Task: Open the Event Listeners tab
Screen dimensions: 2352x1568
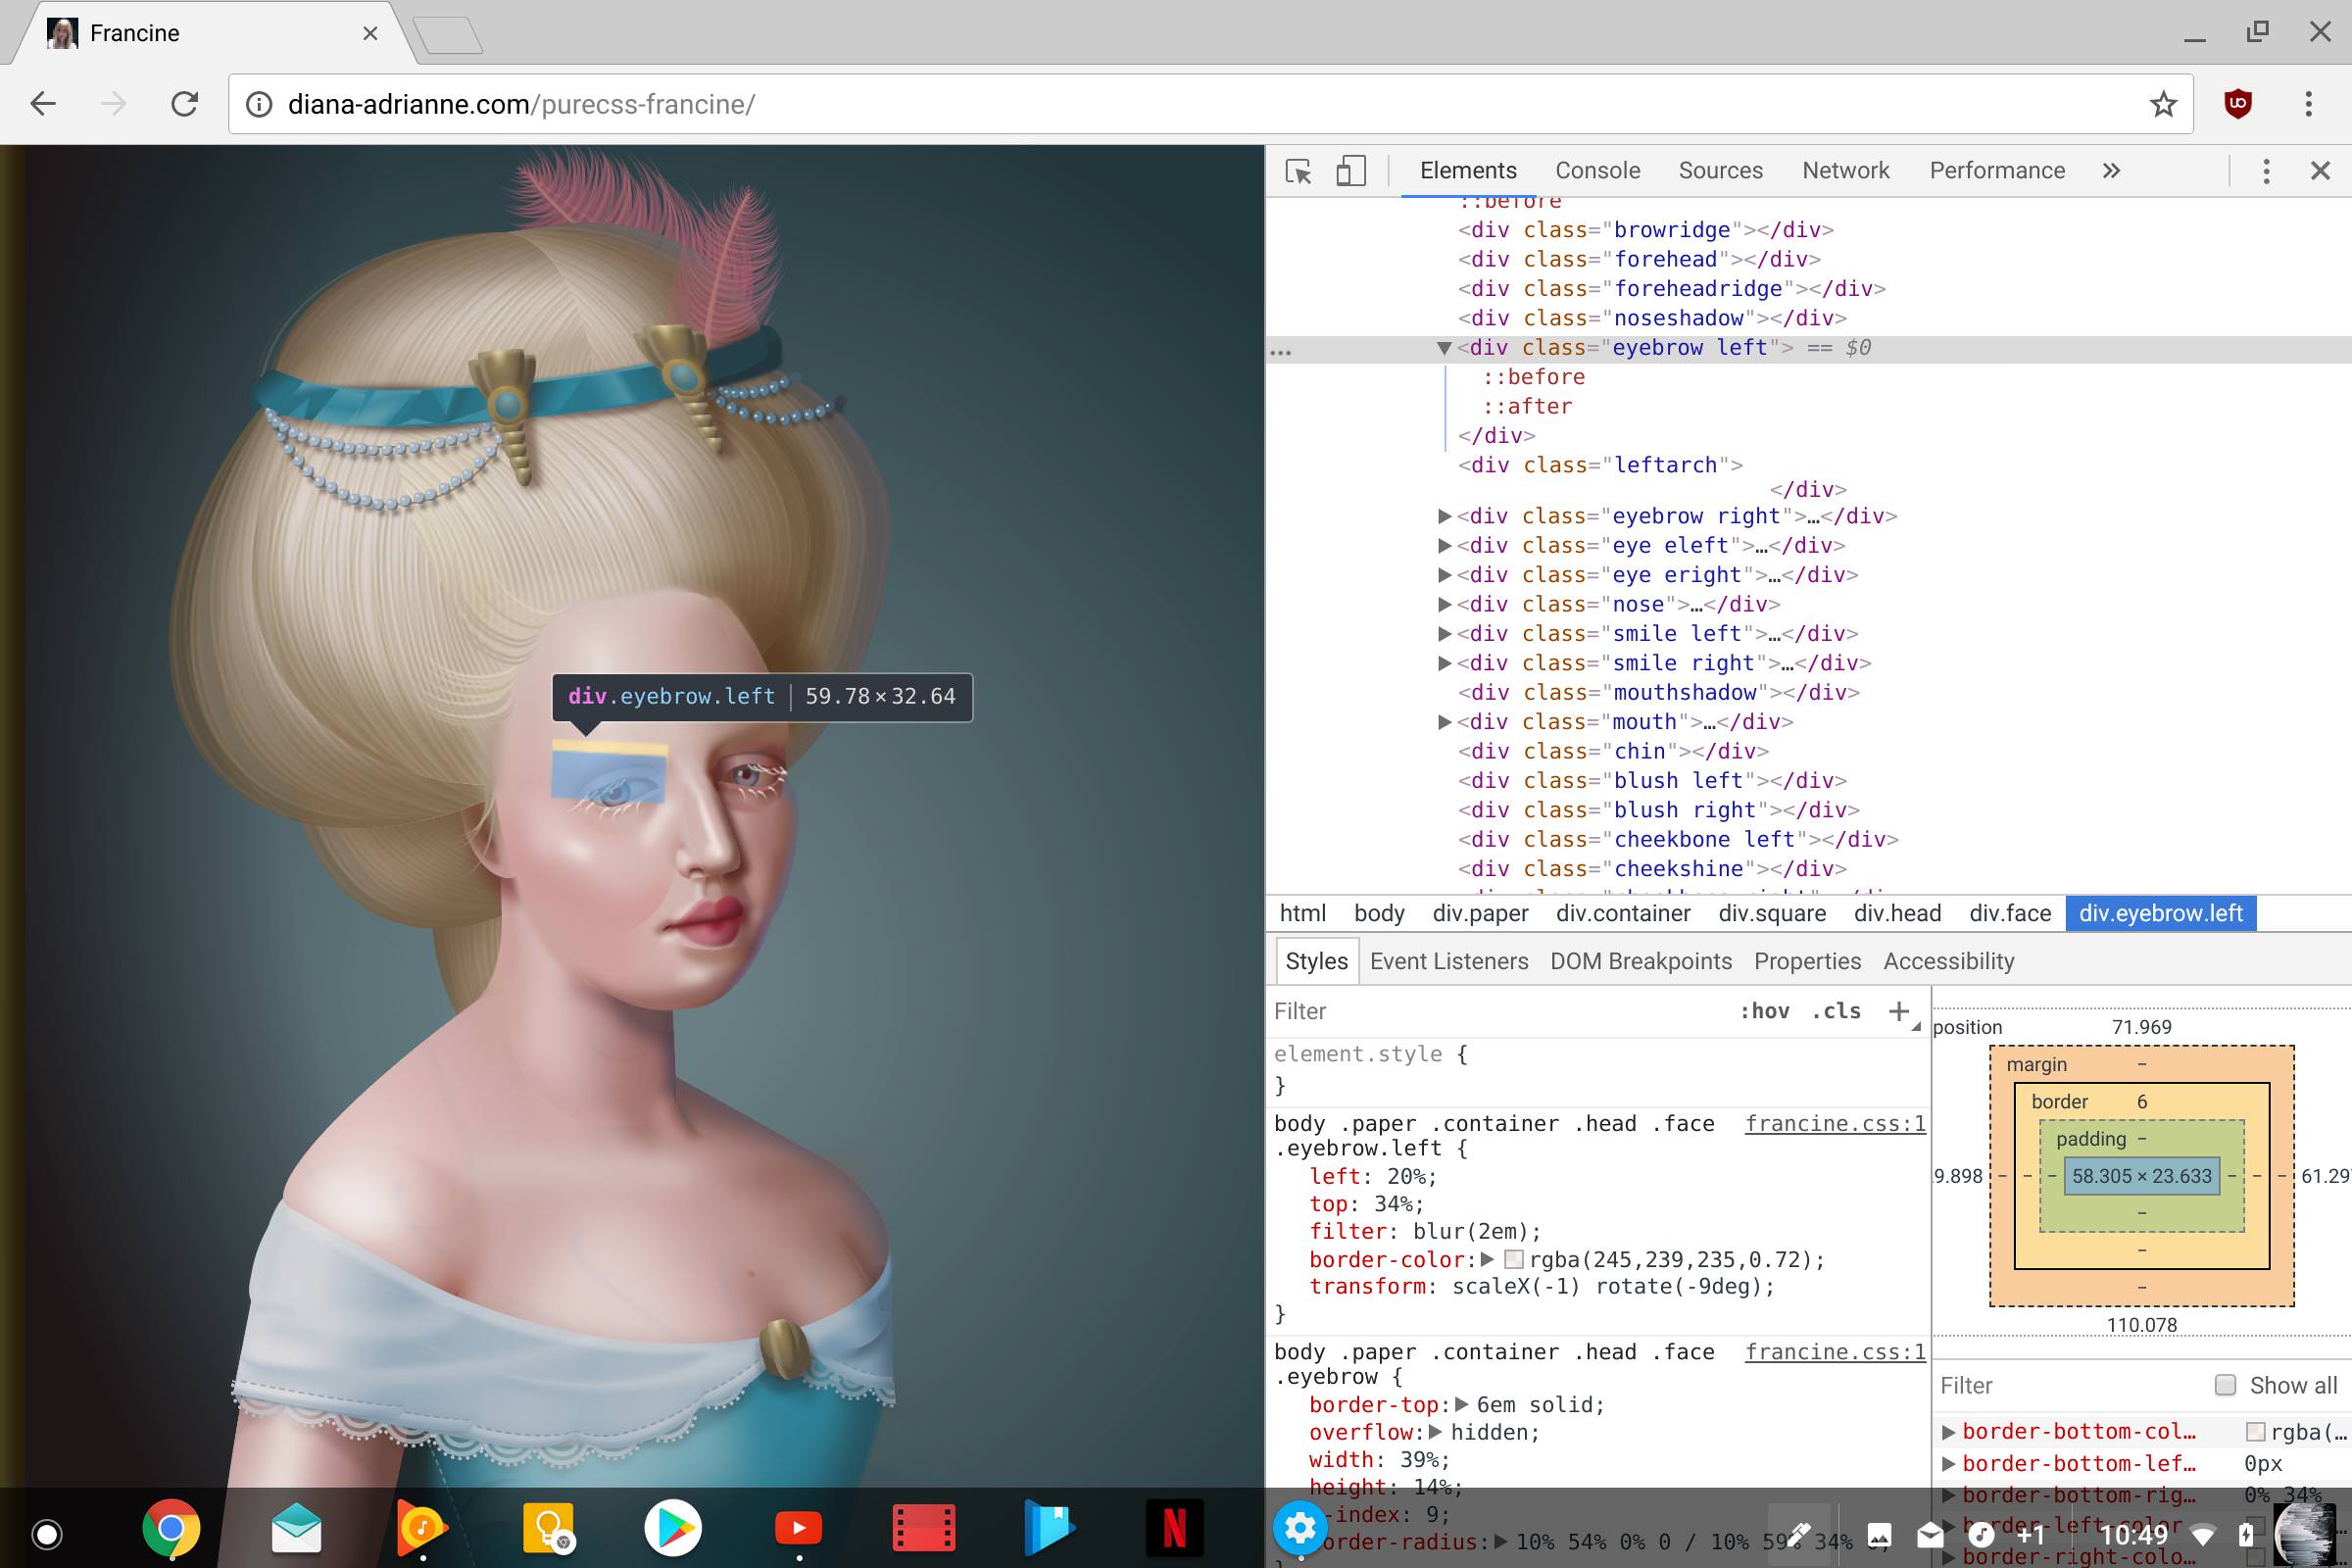Action: coord(1448,961)
